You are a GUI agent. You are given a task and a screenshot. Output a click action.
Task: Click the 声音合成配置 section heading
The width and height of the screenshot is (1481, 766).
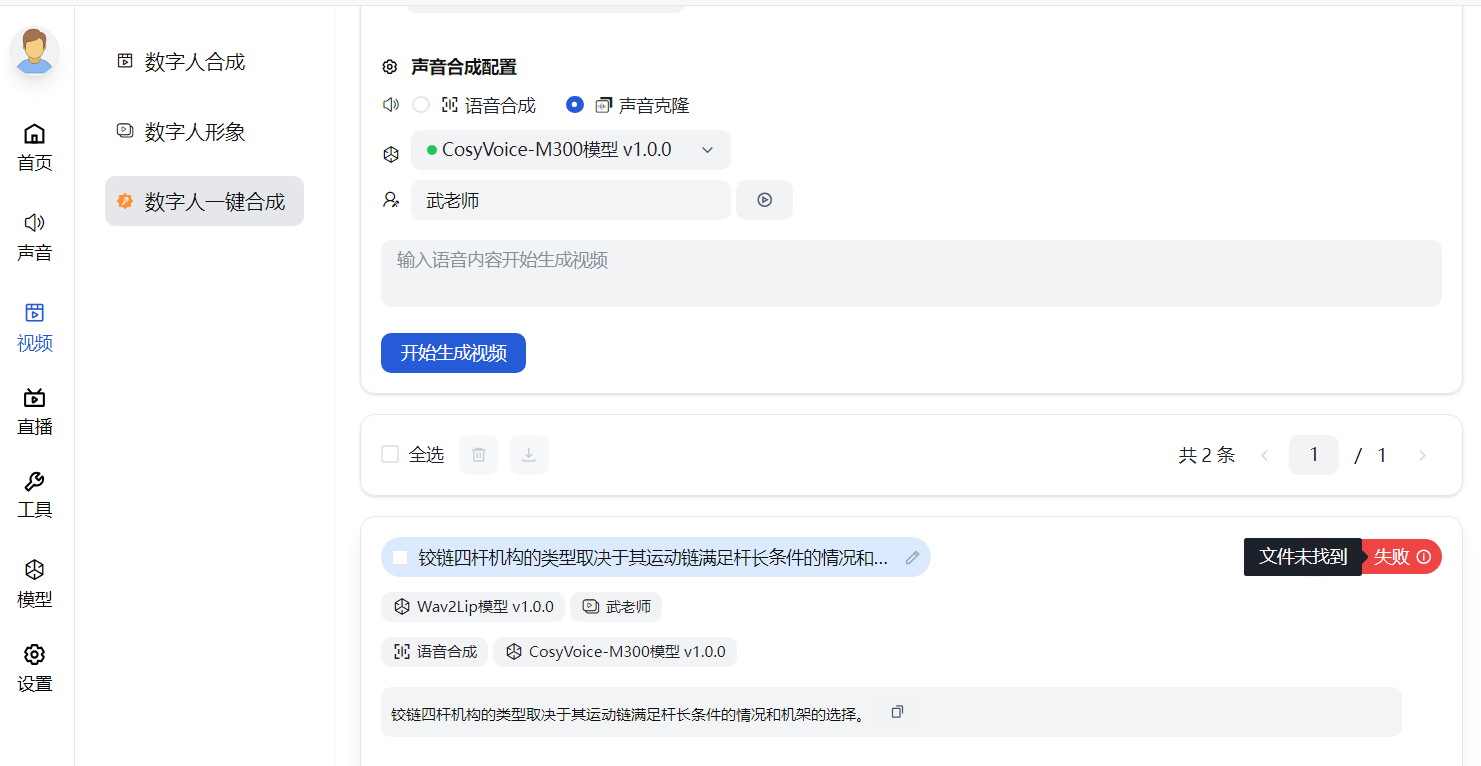click(x=464, y=67)
